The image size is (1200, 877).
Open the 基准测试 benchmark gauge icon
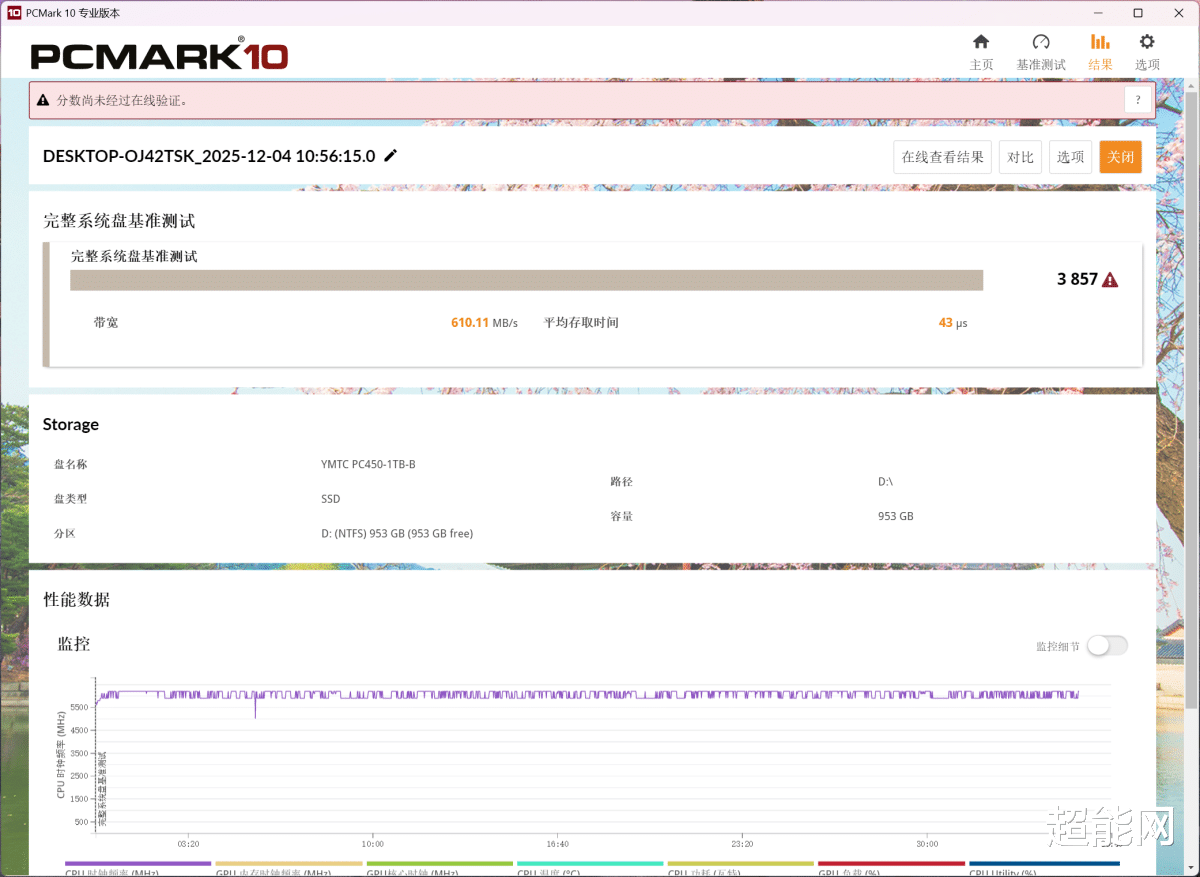click(1041, 42)
